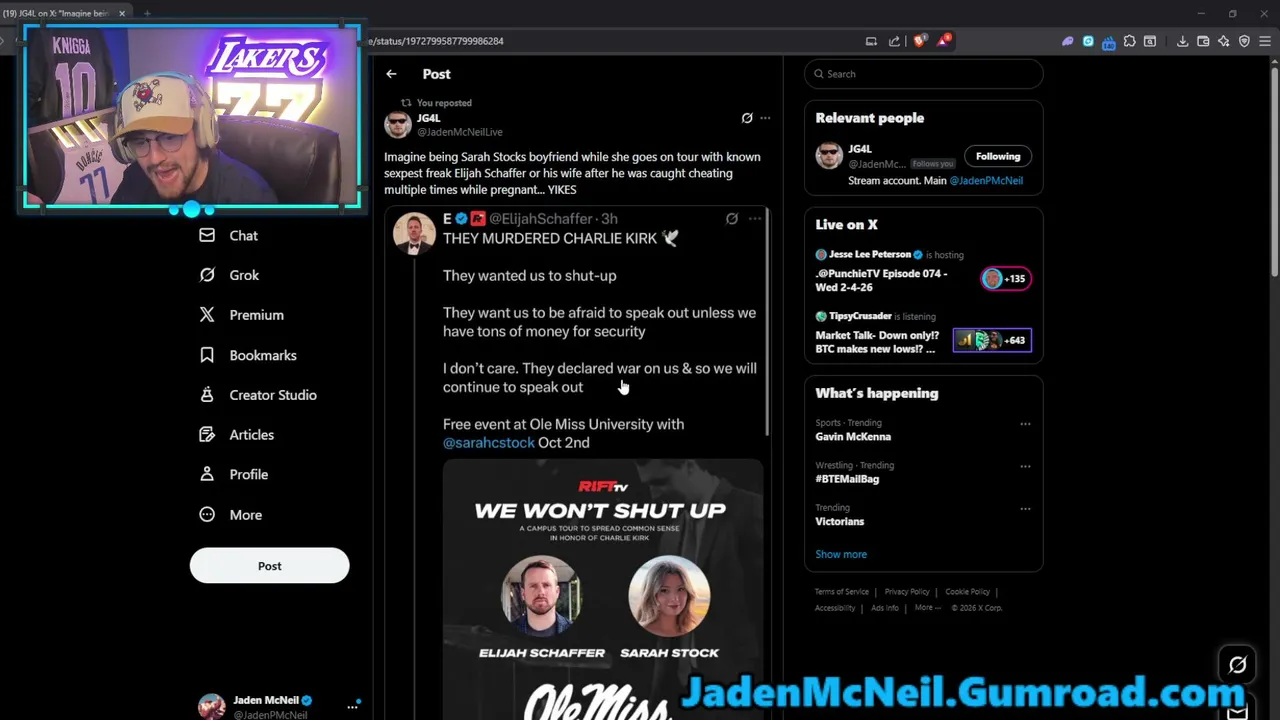Open the @sarahcstock mention link
The image size is (1280, 720).
click(x=489, y=443)
